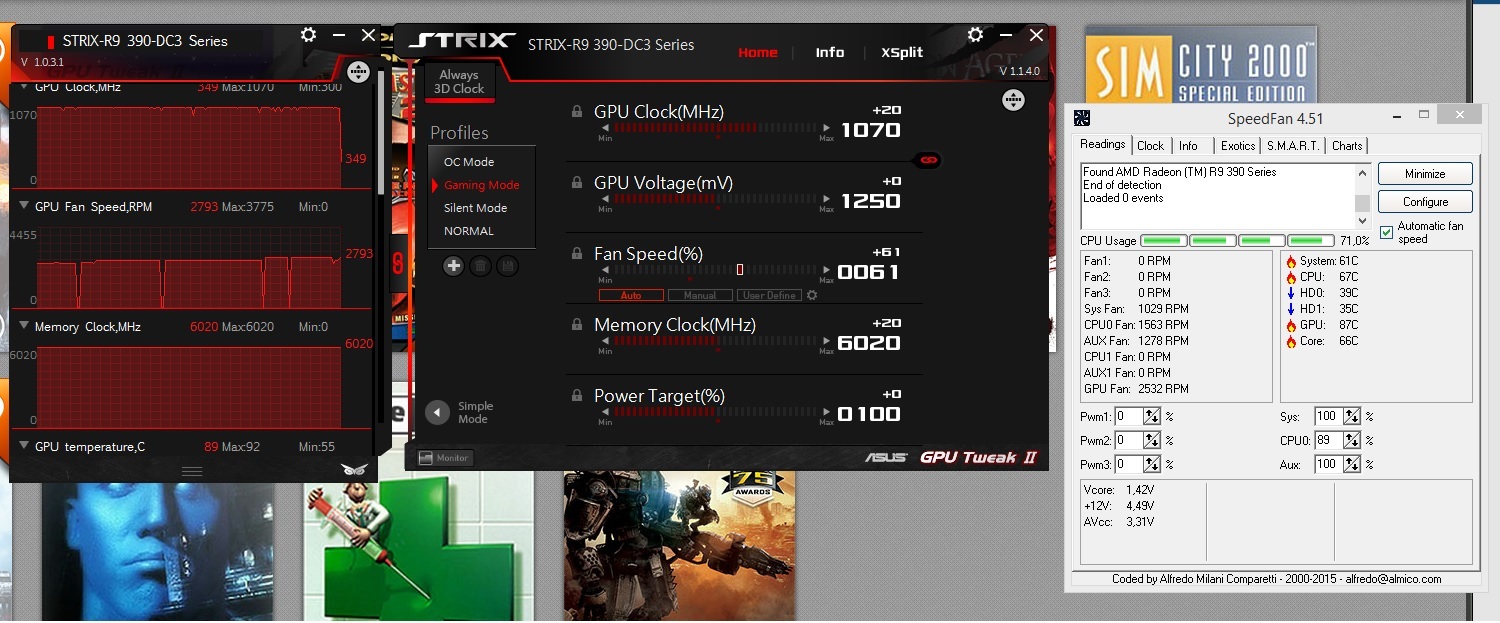Screen dimensions: 1500x623
Task: Collapse the Memory Clock,MHz graph
Action: tap(24, 326)
